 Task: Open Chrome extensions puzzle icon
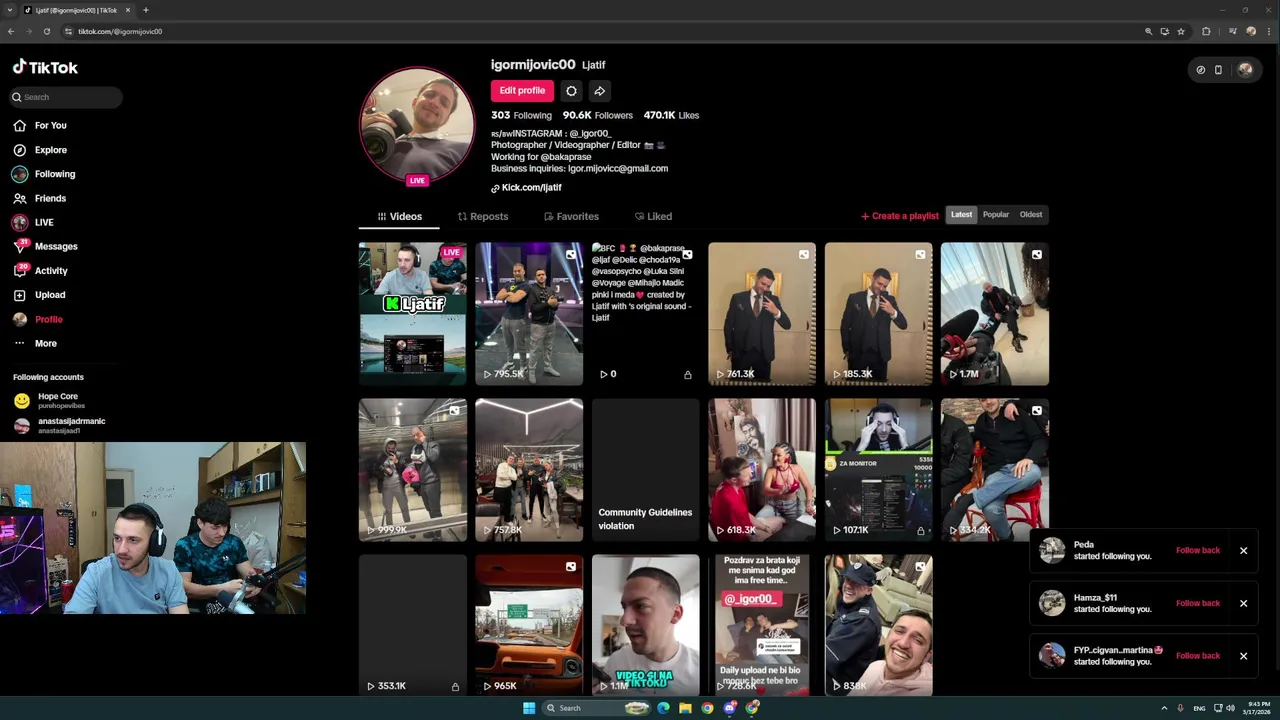point(1206,31)
